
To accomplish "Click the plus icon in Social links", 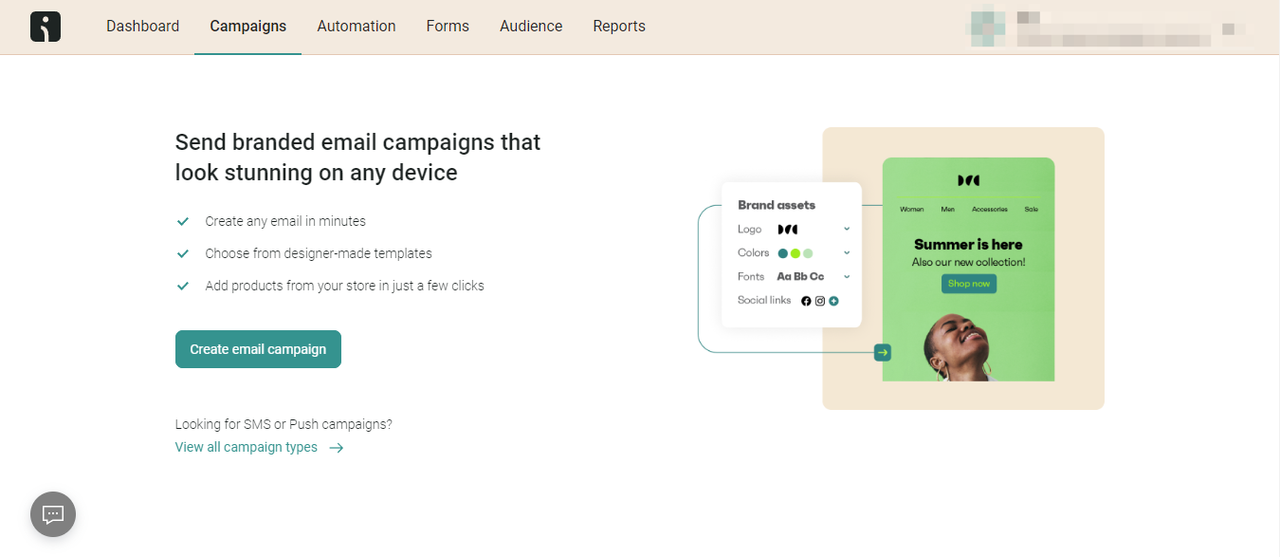I will pos(833,301).
